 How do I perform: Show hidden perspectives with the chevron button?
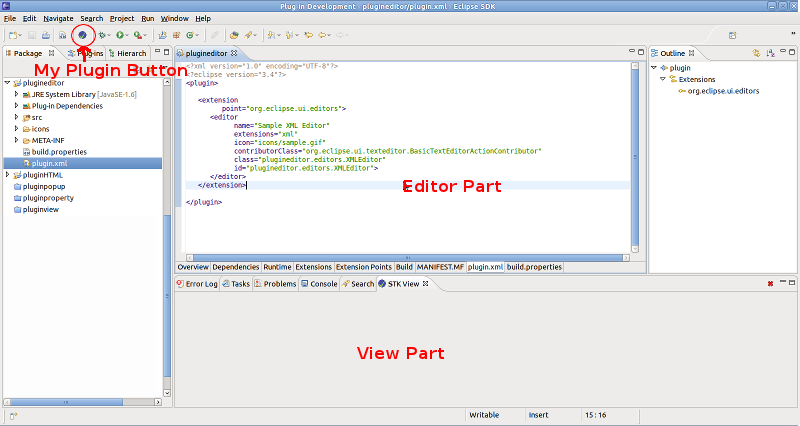pyautogui.click(x=793, y=34)
